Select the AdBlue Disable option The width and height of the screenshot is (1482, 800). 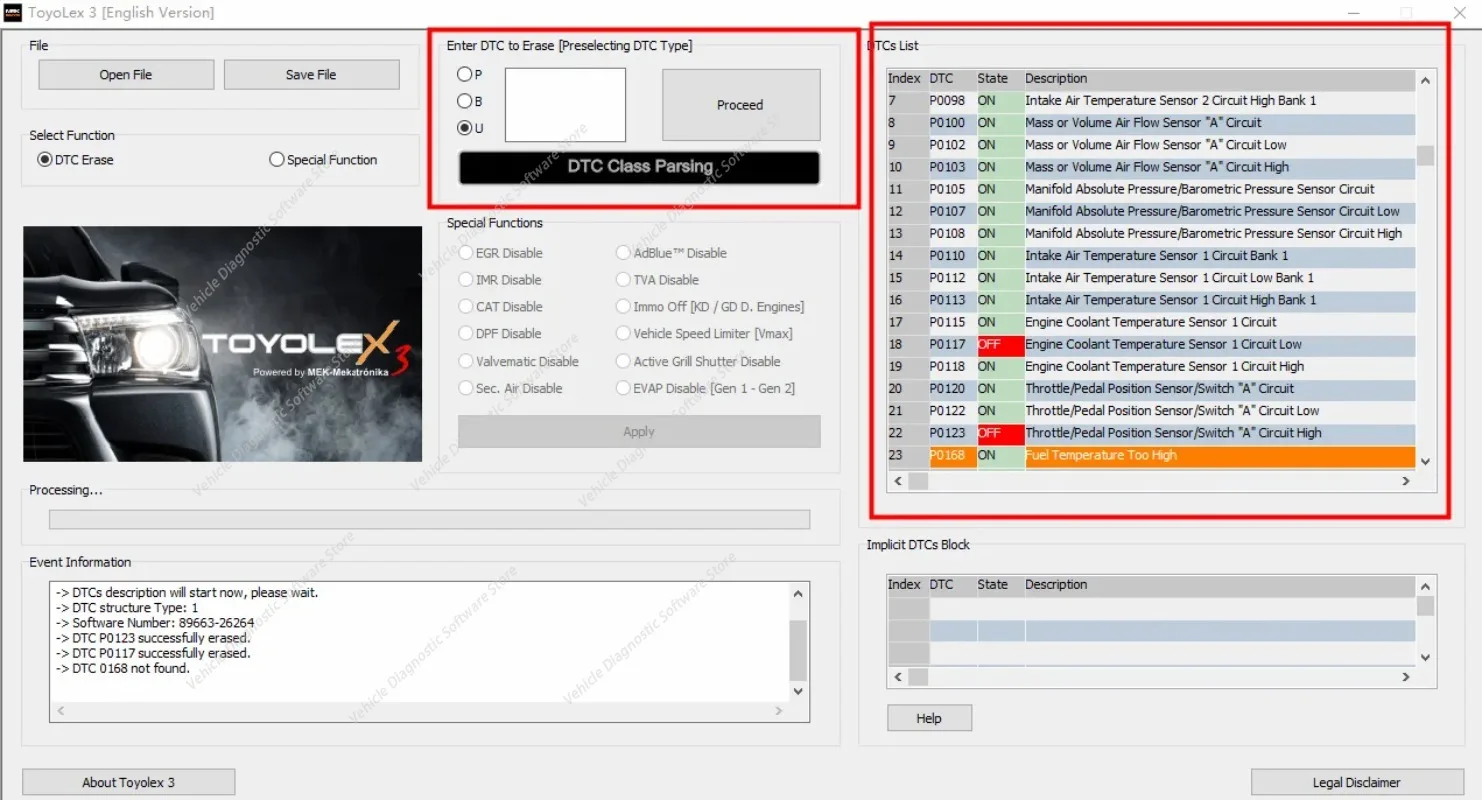(x=672, y=254)
